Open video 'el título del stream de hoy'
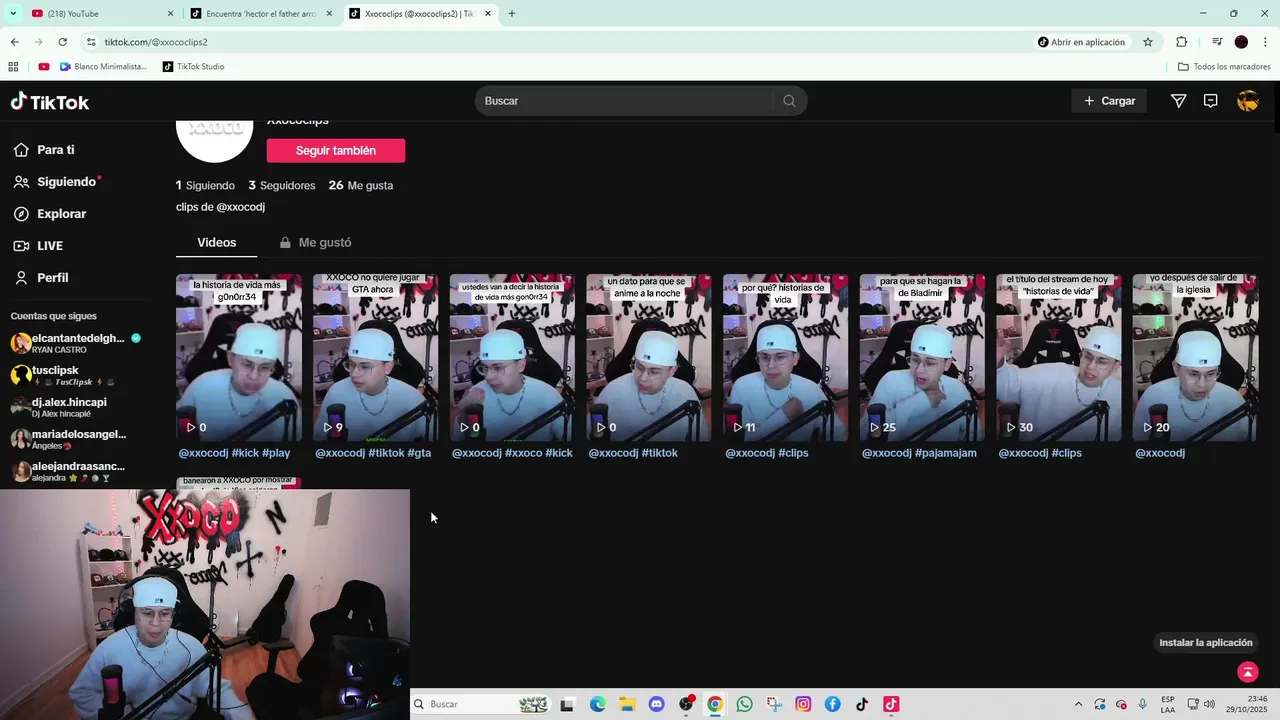Screen dimensions: 1280x720 [1058, 358]
